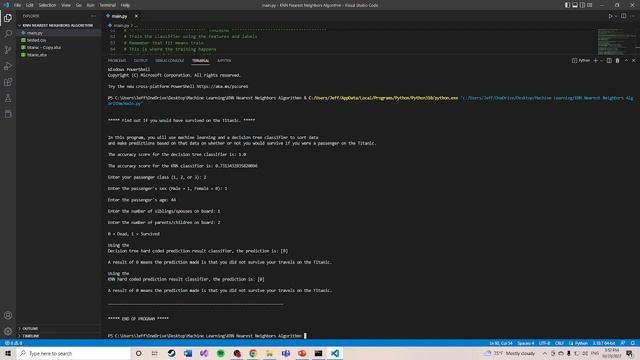Open the Run and Debug view
Image resolution: width=640 pixels, height=360 pixels.
click(x=8, y=66)
